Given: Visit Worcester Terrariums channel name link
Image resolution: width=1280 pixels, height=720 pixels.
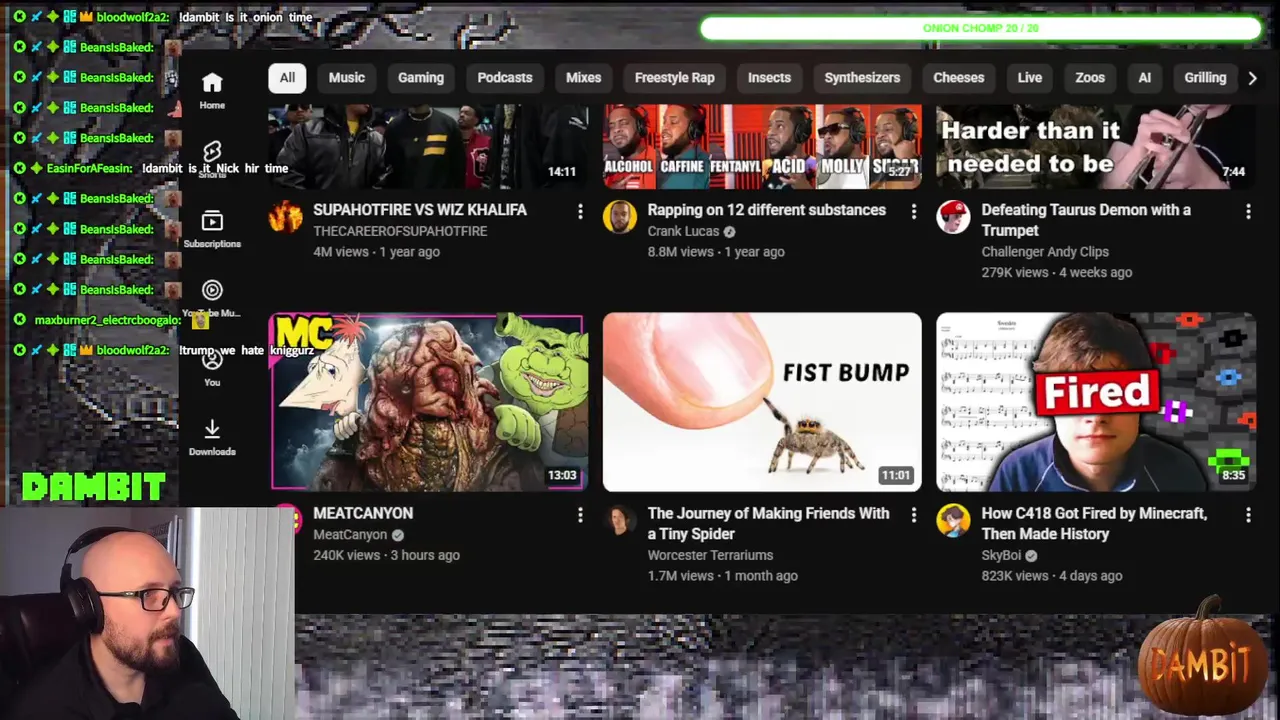Looking at the screenshot, I should click(x=710, y=555).
